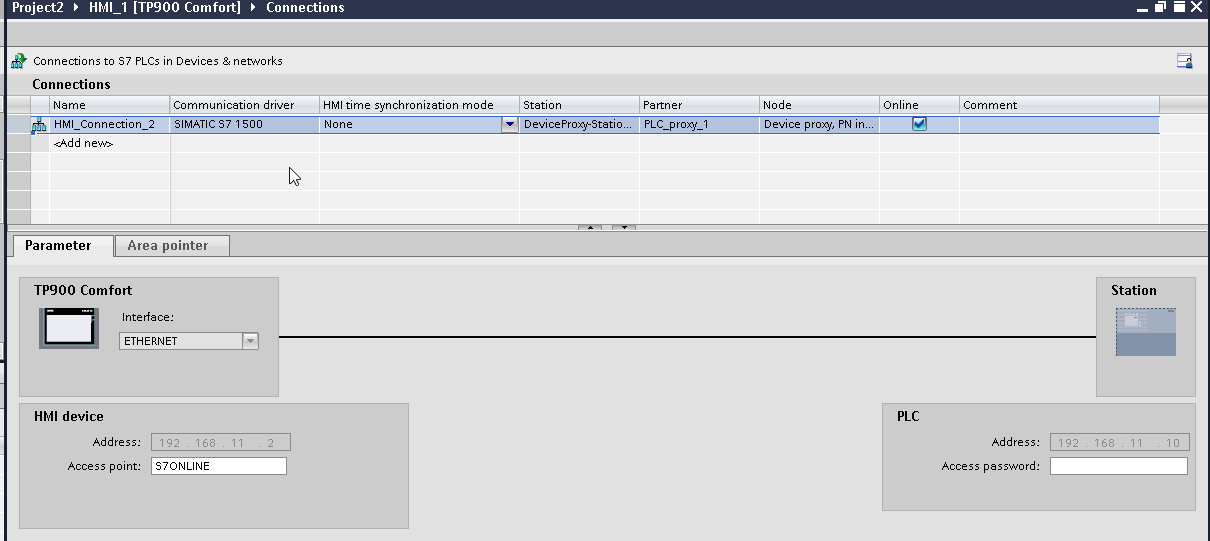Click the Connections to S7 PLCs network icon
This screenshot has height=541, width=1210.
click(19, 61)
